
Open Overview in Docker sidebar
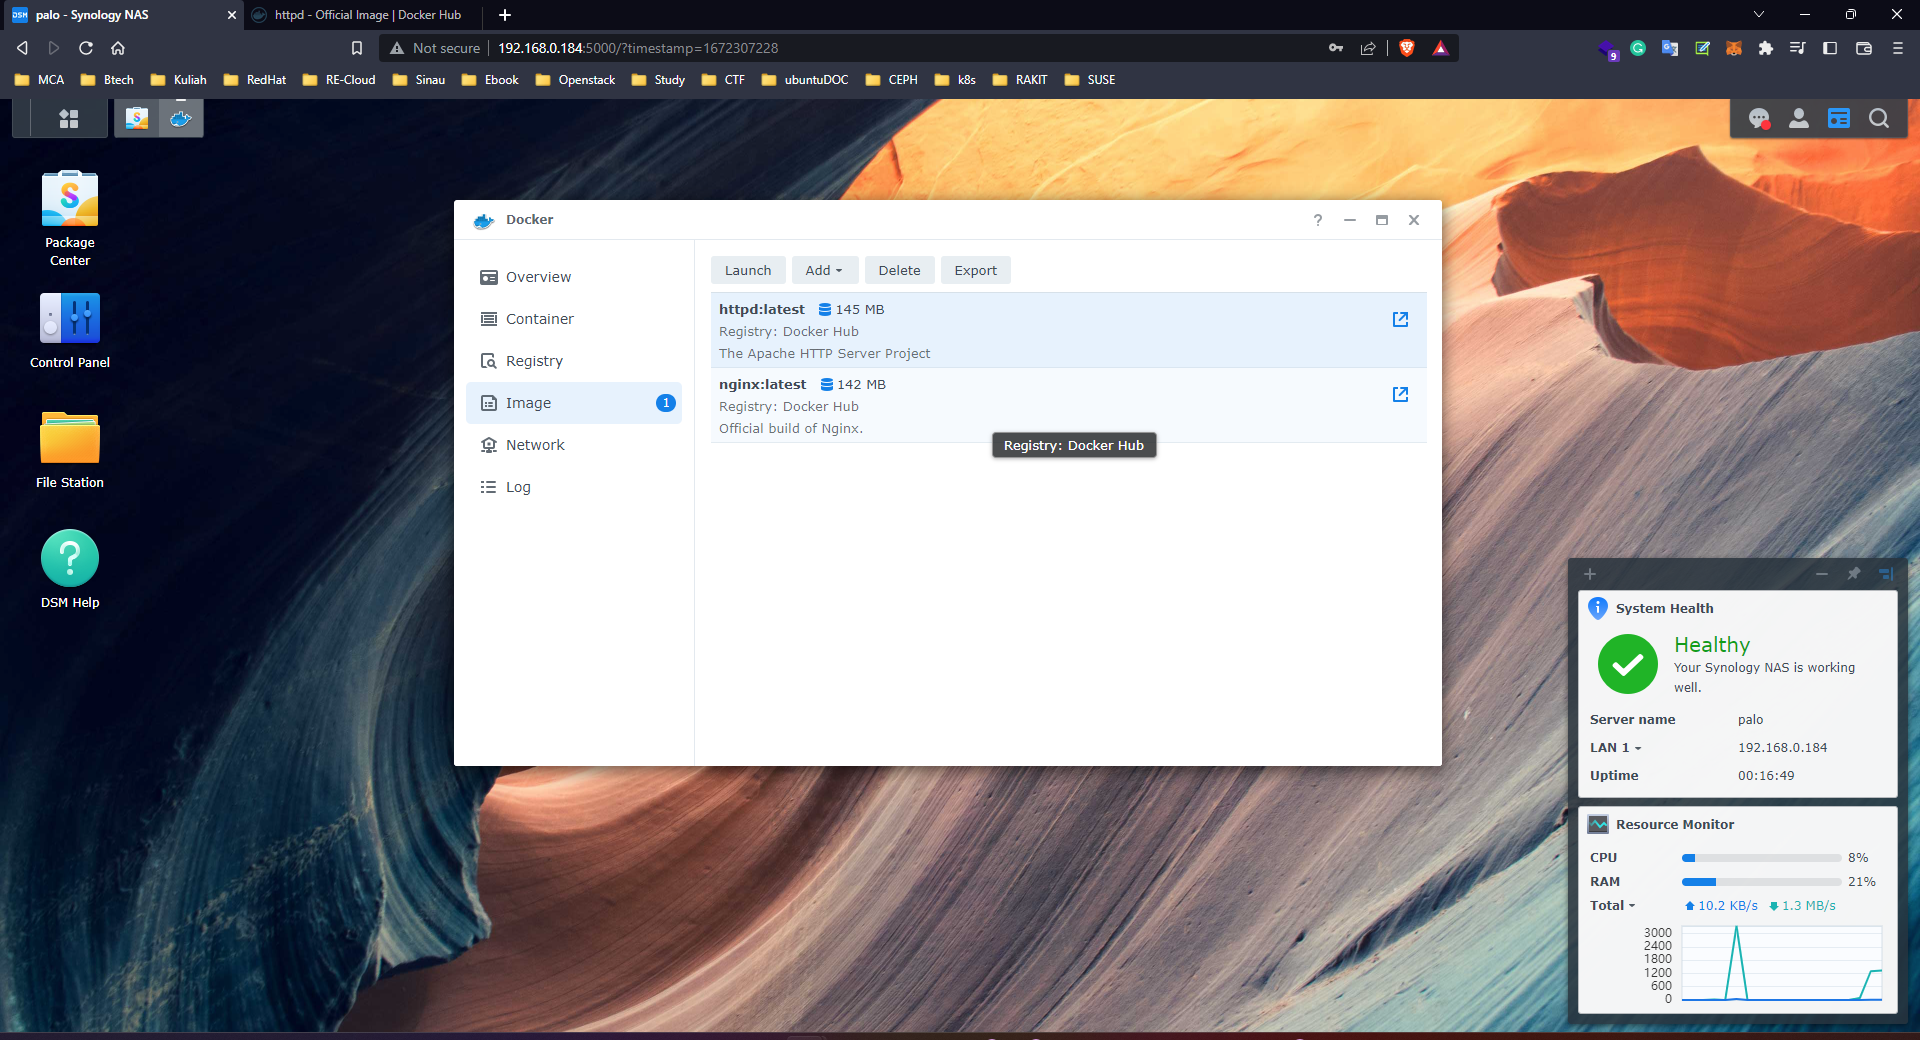[x=574, y=277]
